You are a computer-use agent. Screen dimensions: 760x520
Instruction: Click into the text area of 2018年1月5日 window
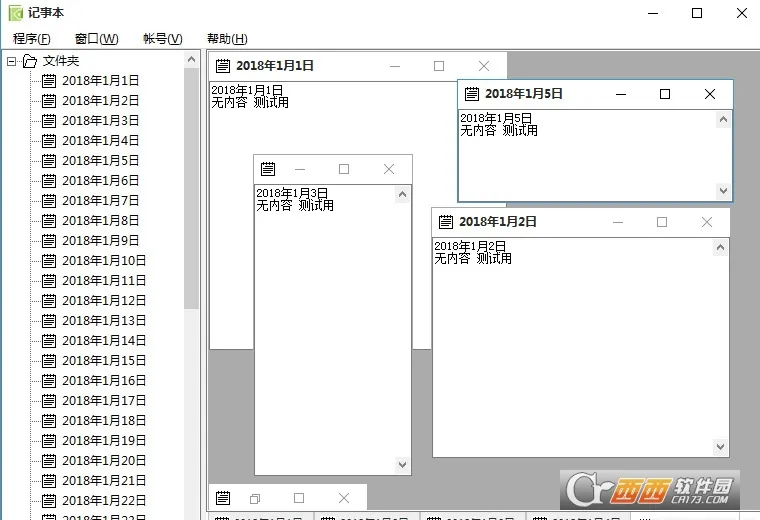pos(587,155)
